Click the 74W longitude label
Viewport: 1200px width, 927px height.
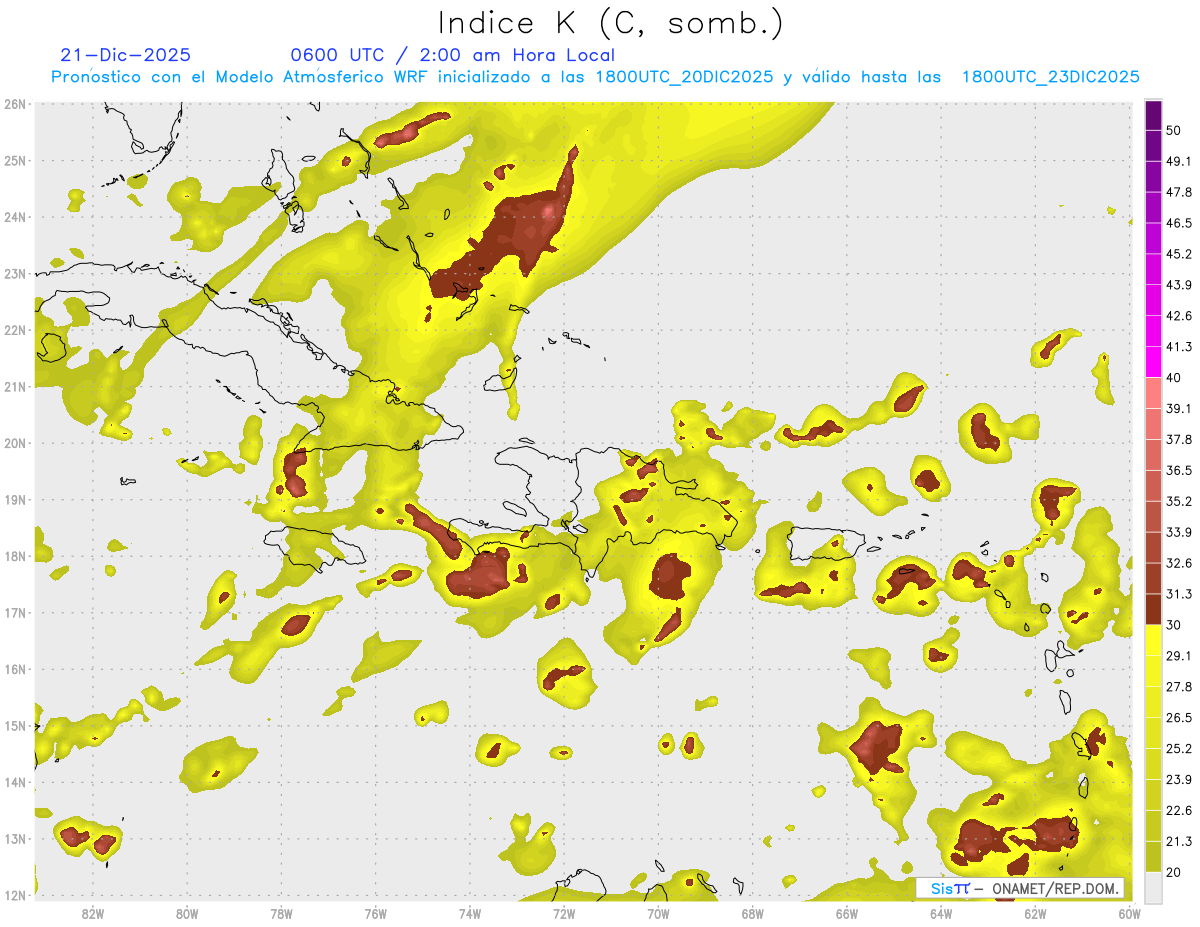(470, 914)
